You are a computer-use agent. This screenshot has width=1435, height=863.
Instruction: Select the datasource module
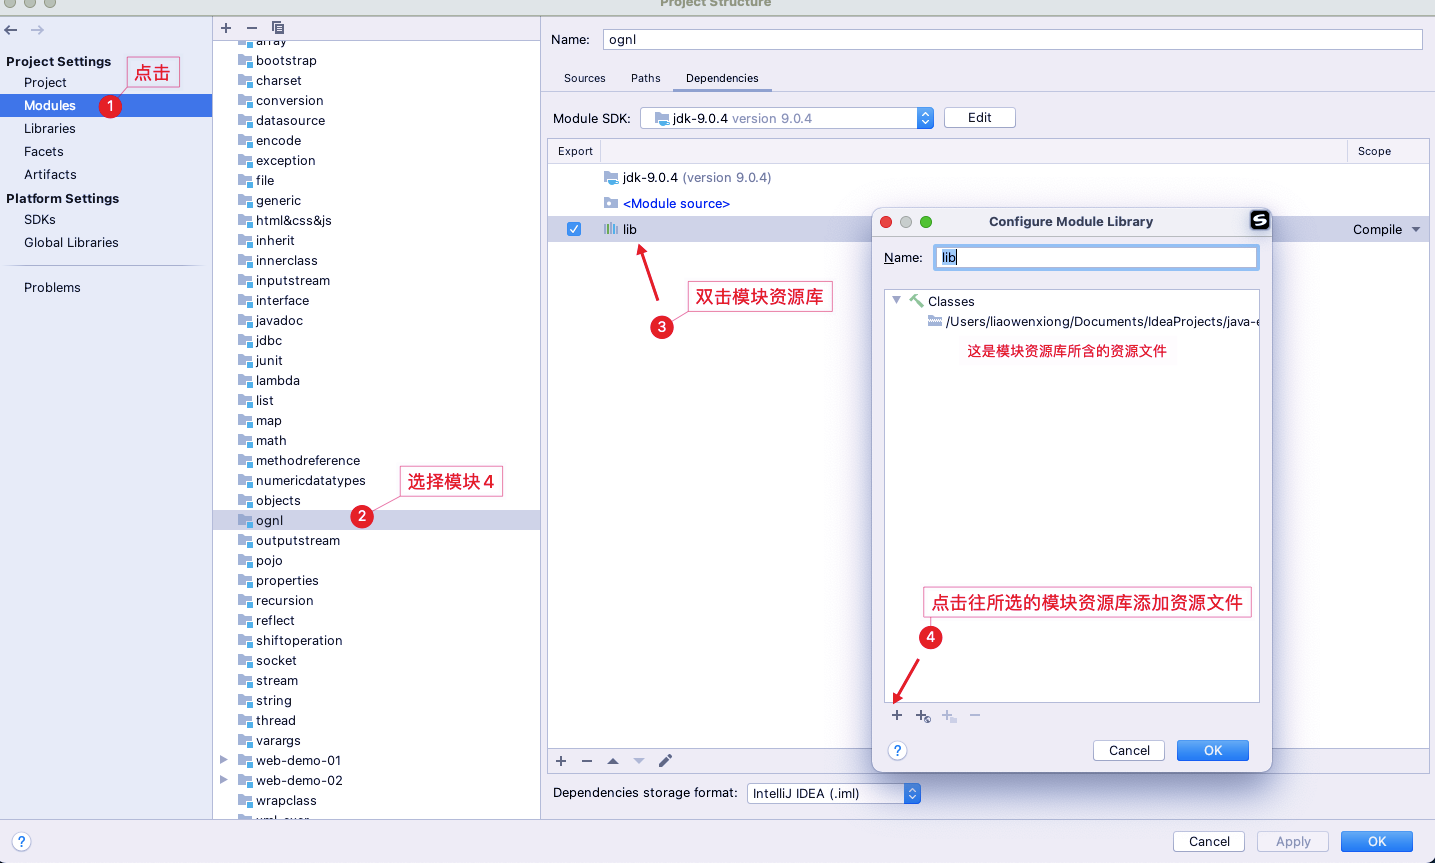290,120
